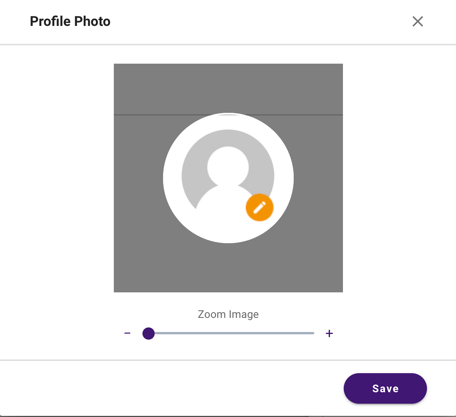The height and width of the screenshot is (417, 456).
Task: Click the minus zoom out icon
Action: click(x=127, y=333)
